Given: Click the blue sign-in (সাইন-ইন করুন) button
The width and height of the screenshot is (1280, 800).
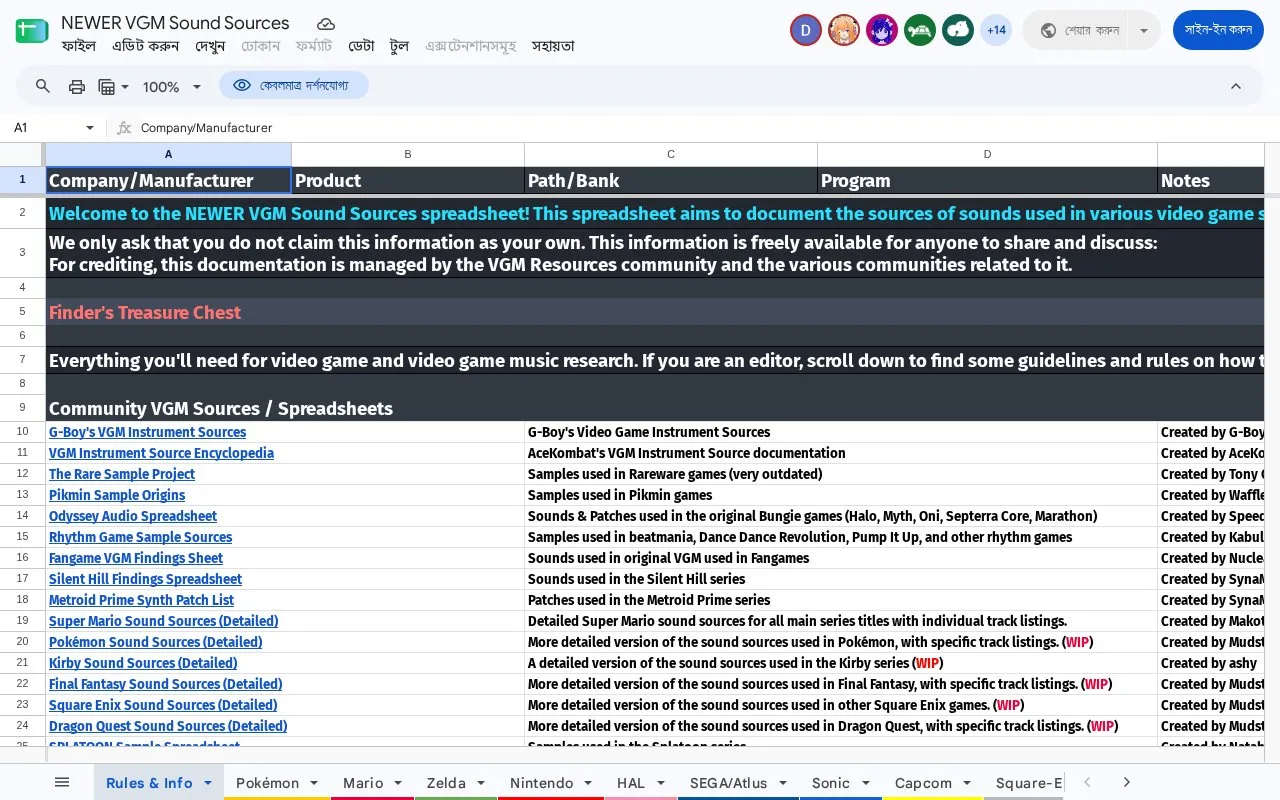Looking at the screenshot, I should pyautogui.click(x=1218, y=30).
